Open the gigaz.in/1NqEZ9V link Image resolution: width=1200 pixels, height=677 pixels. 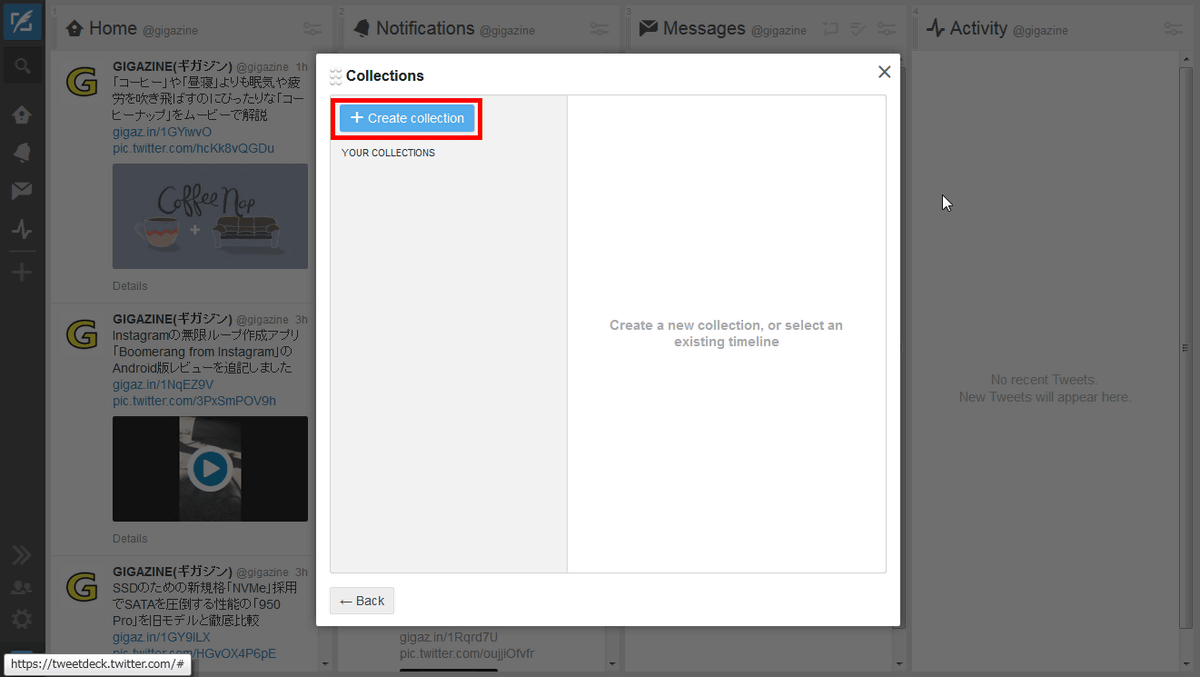point(163,384)
